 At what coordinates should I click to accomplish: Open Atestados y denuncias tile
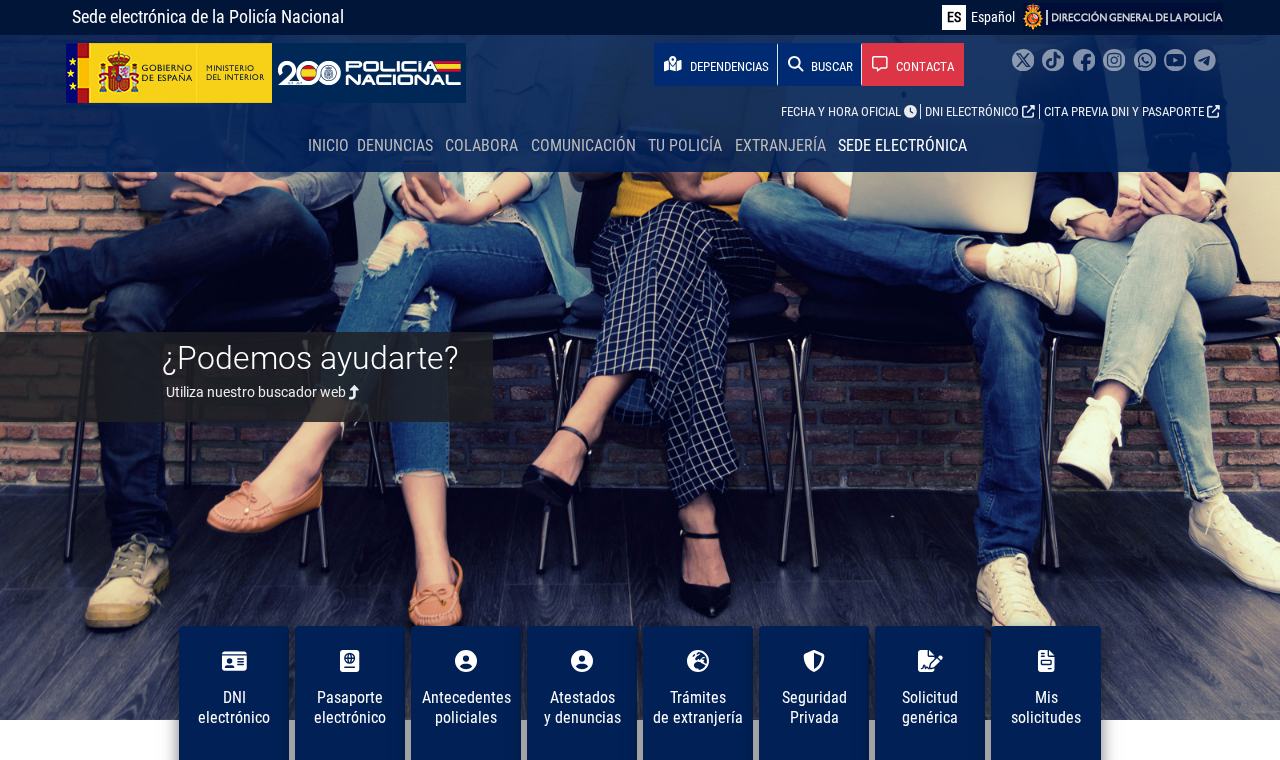(582, 693)
